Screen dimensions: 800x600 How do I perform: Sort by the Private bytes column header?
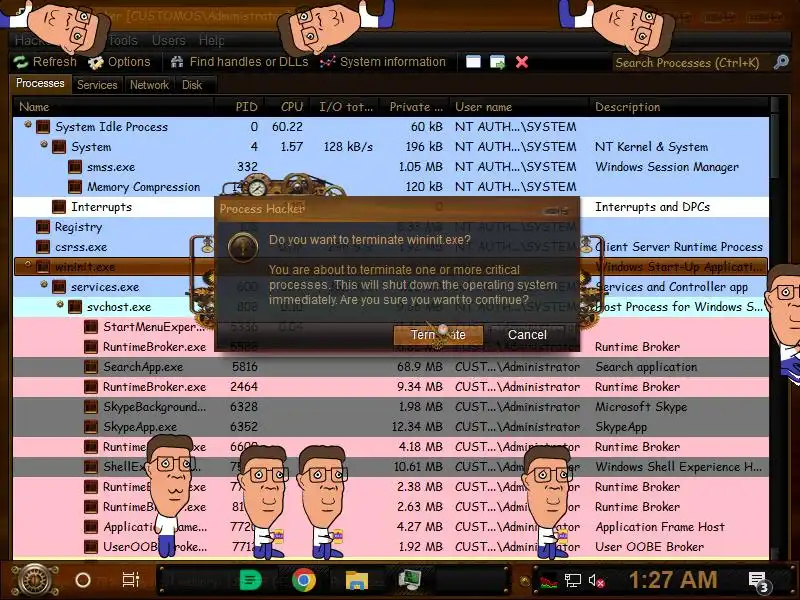click(415, 107)
